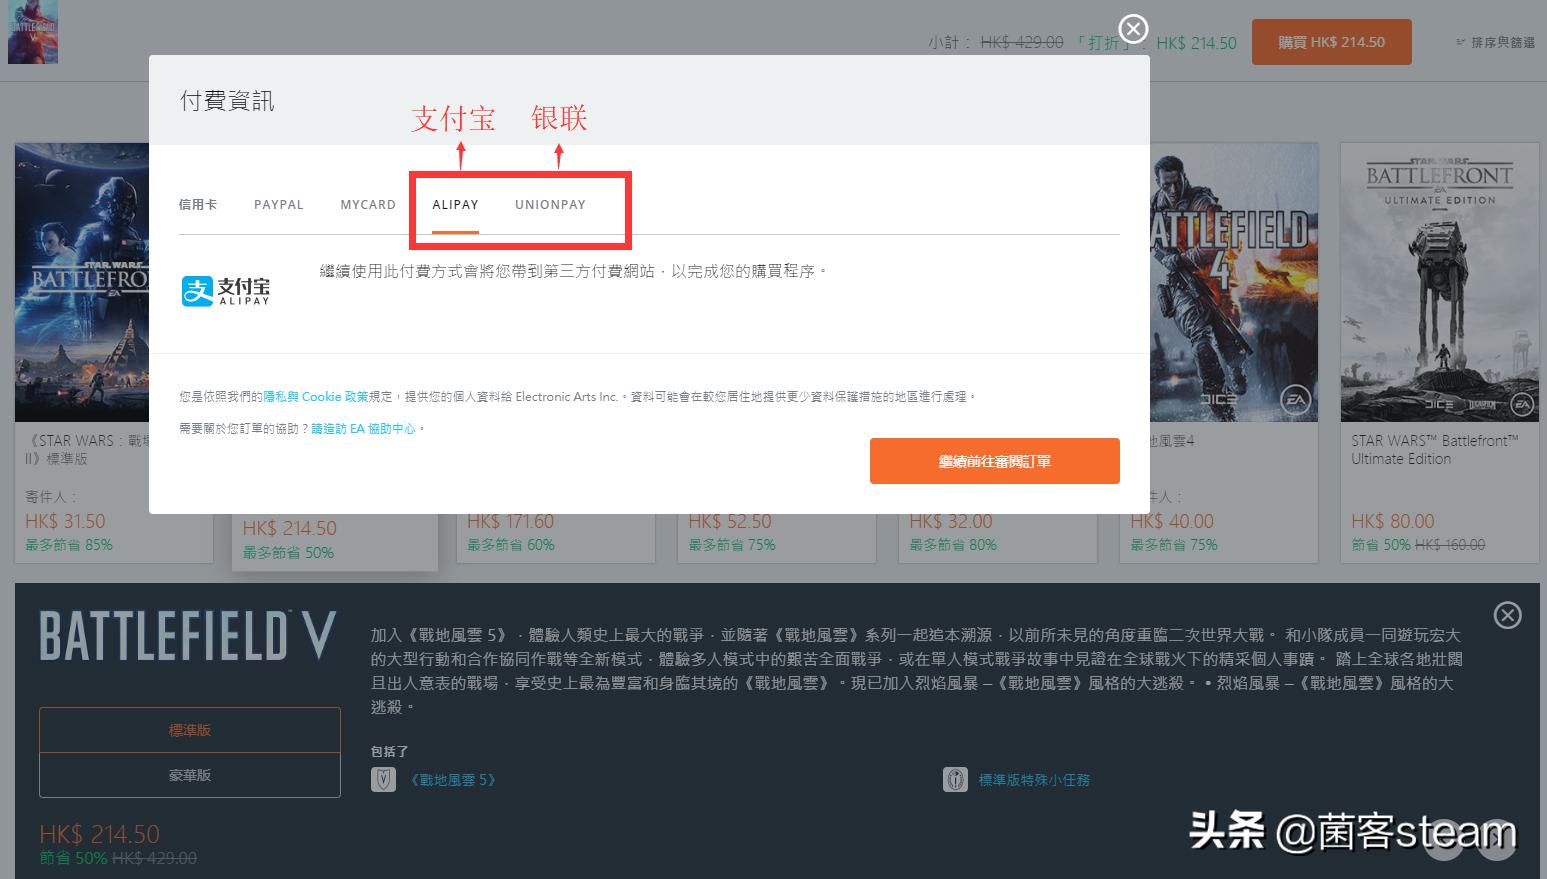Viewport: 1547px width, 879px height.
Task: Select the PAYPAL payment method
Action: click(278, 204)
